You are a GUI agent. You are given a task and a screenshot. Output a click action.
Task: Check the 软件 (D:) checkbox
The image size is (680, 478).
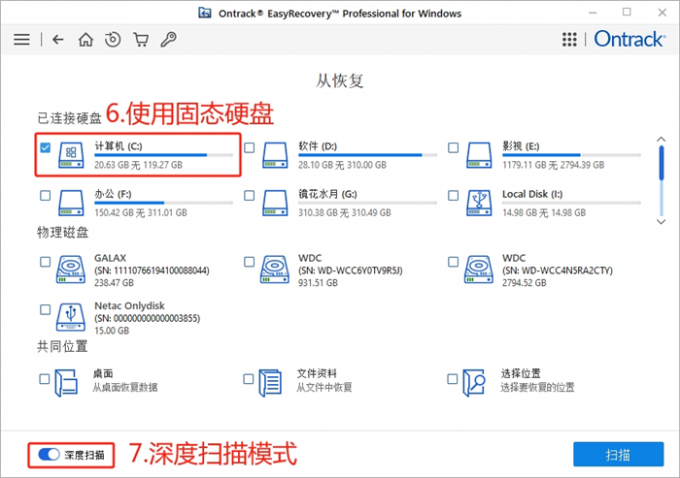tap(249, 147)
